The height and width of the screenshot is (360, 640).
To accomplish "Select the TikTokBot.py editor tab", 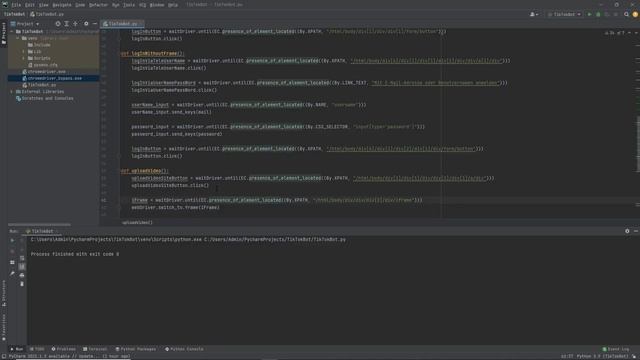I will (x=121, y=24).
